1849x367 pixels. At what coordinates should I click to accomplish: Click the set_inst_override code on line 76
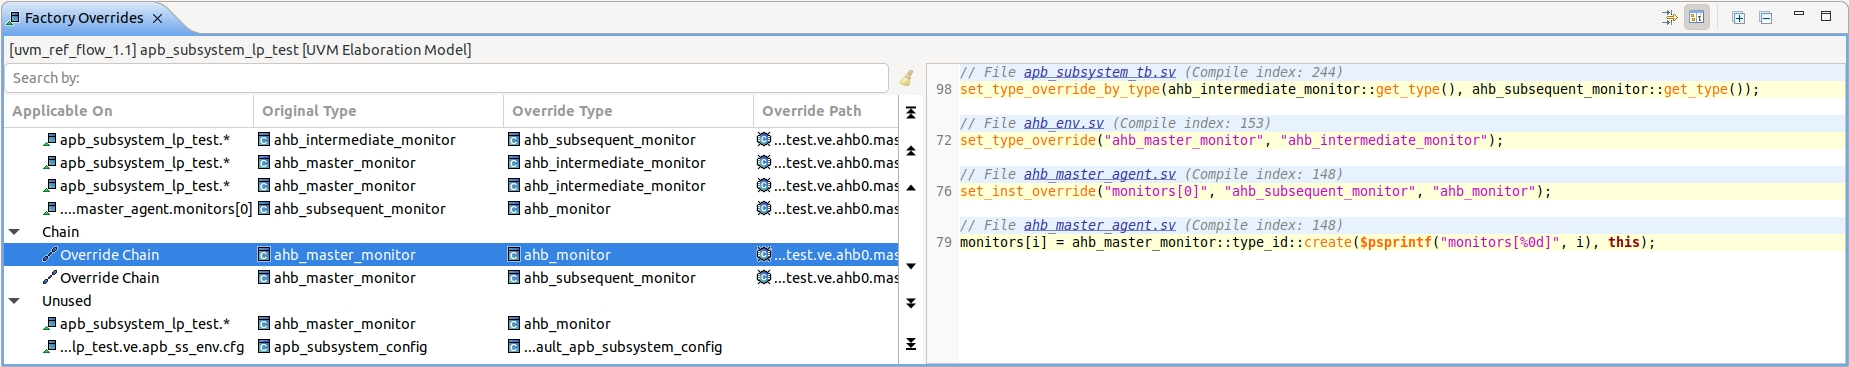(x=1255, y=191)
